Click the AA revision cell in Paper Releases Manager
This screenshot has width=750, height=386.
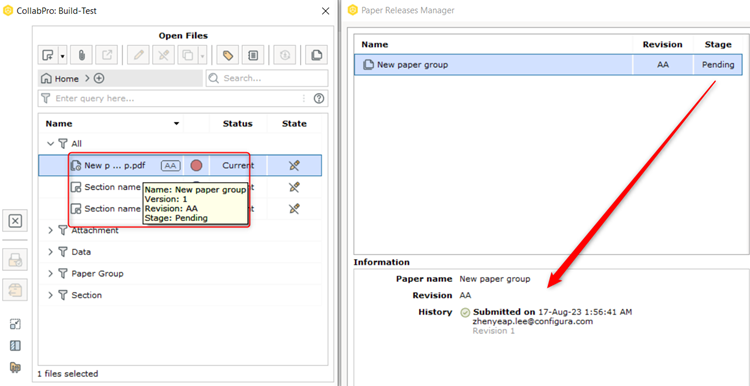tap(662, 65)
